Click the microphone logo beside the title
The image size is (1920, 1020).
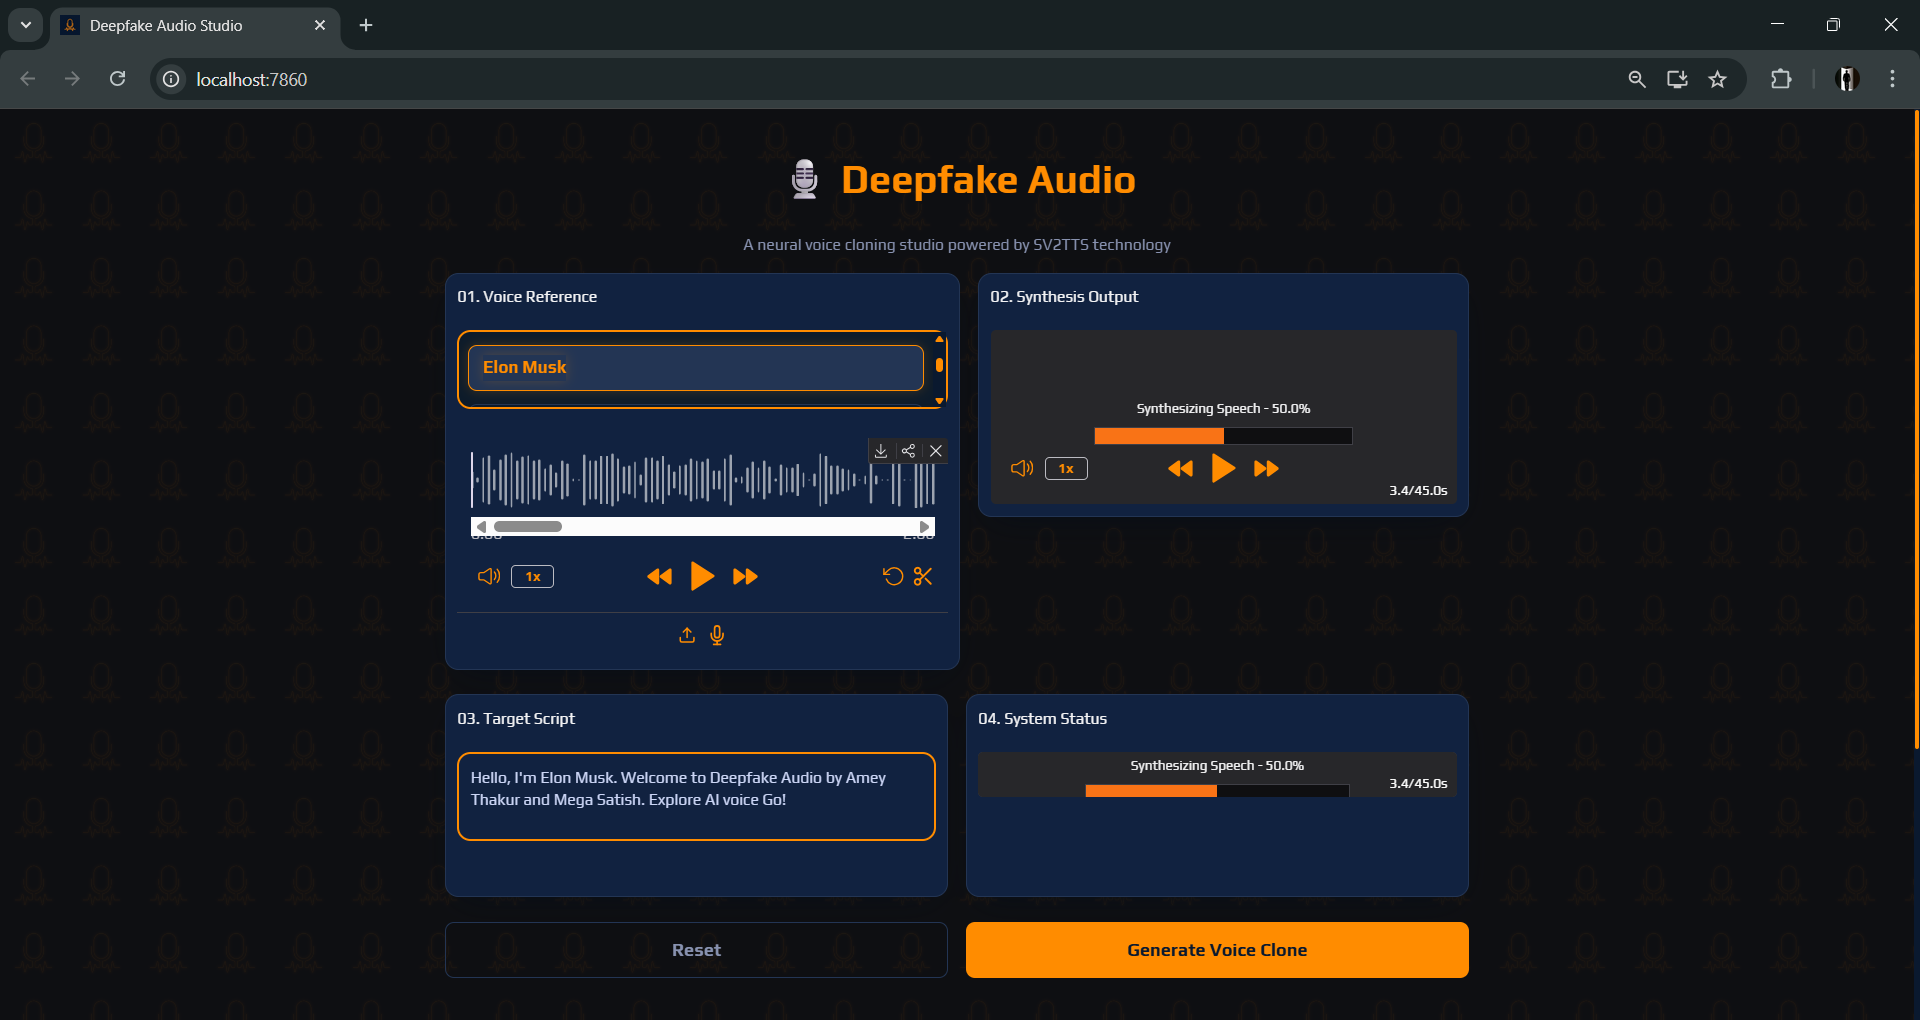coord(805,180)
